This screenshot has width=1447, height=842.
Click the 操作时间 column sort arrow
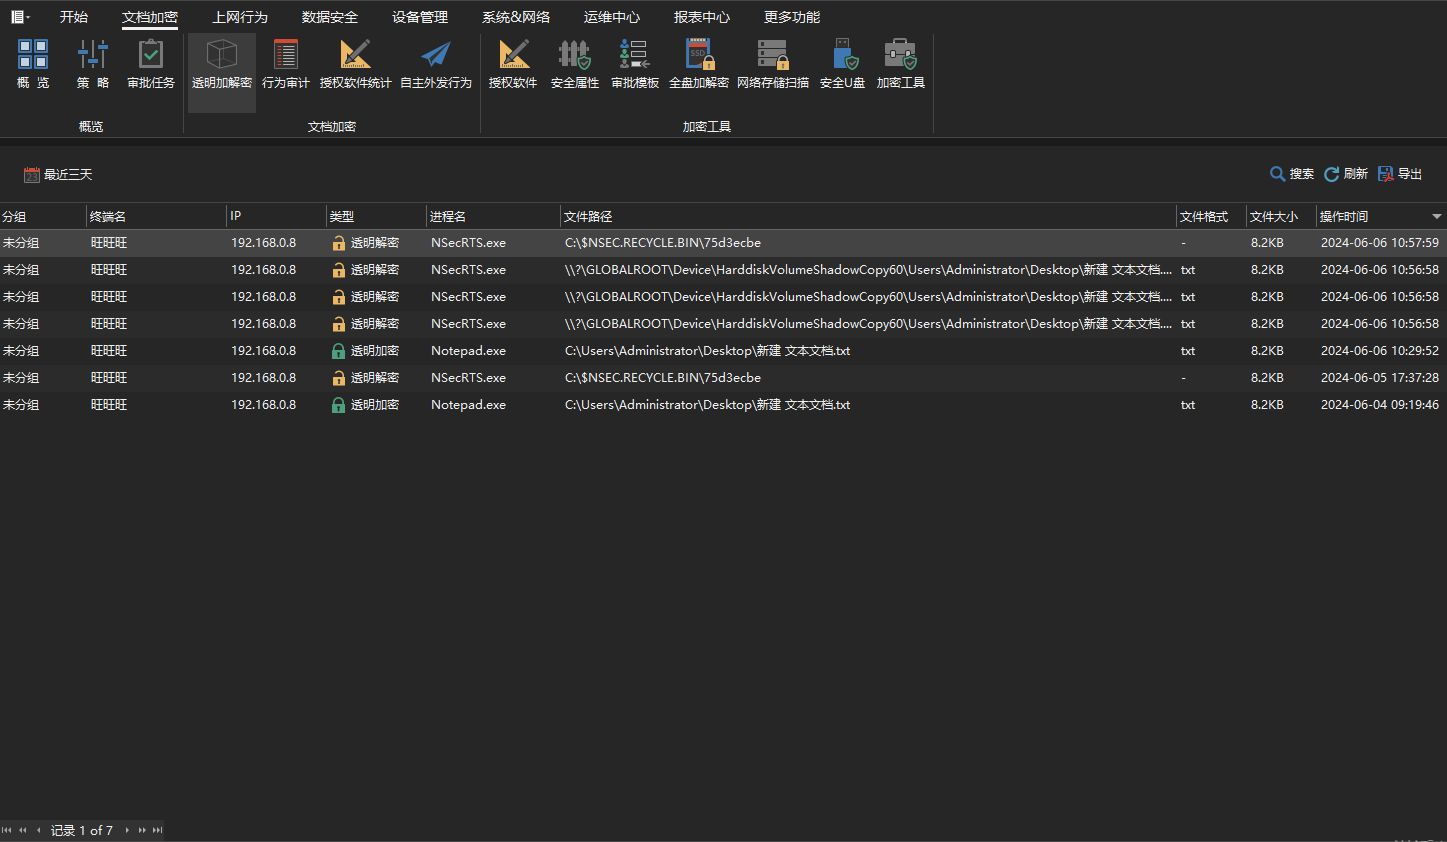click(x=1437, y=217)
